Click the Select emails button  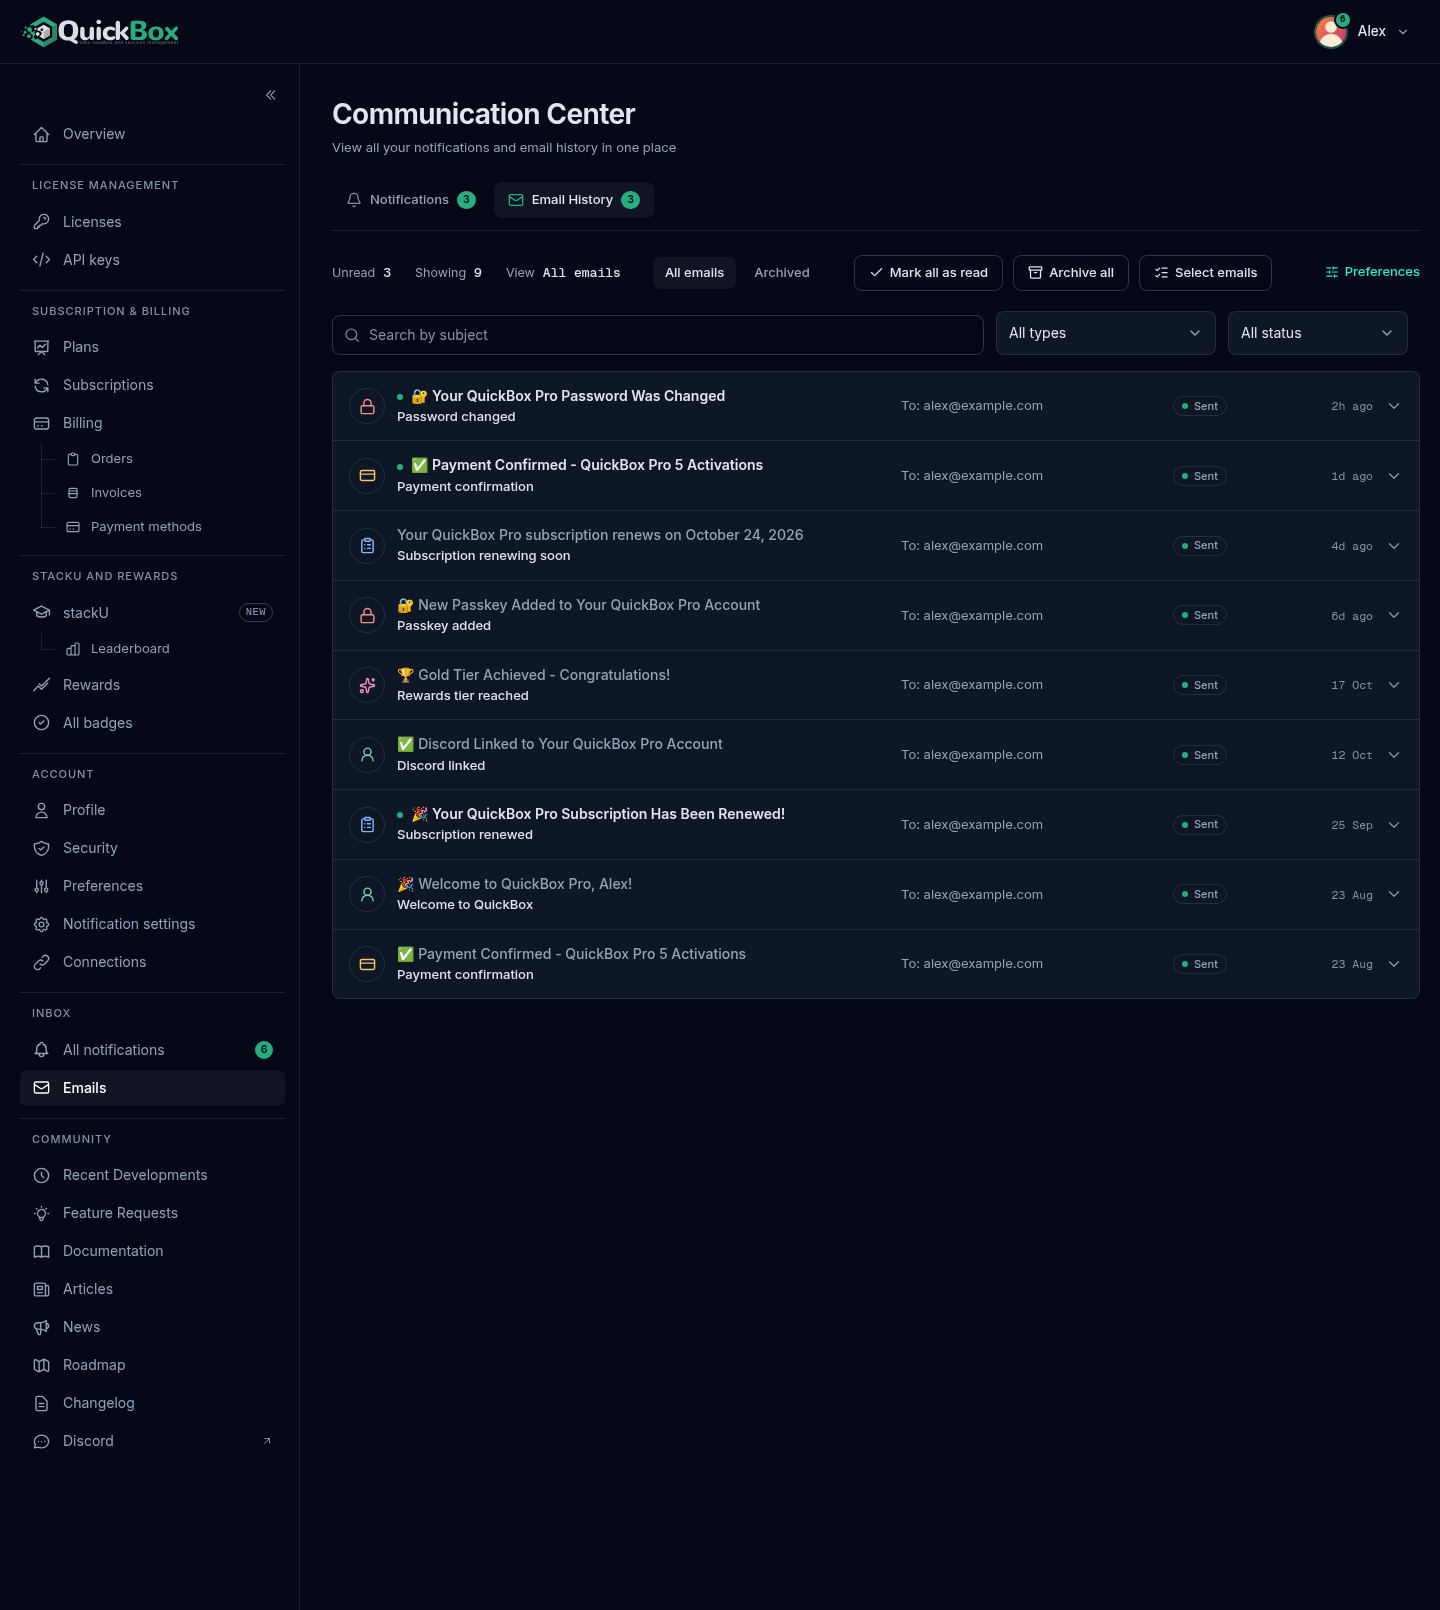point(1205,273)
